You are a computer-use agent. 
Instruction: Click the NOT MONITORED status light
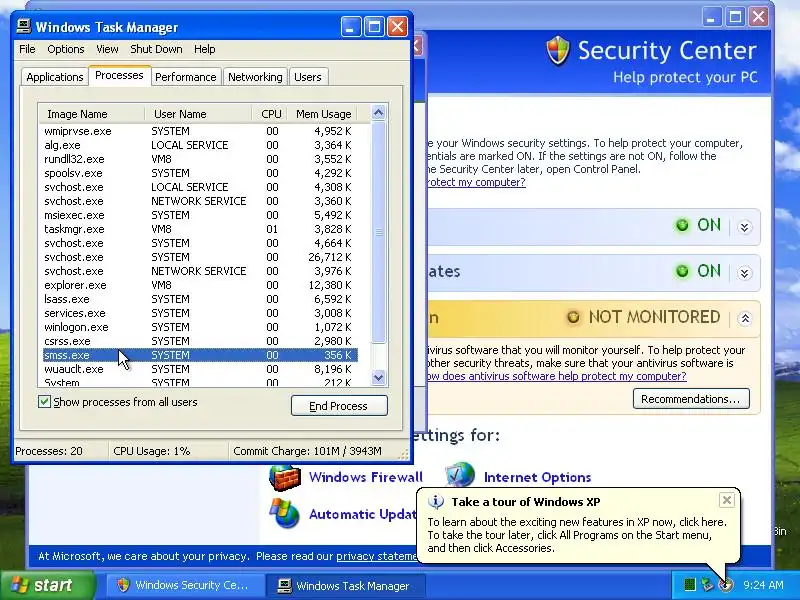click(573, 317)
